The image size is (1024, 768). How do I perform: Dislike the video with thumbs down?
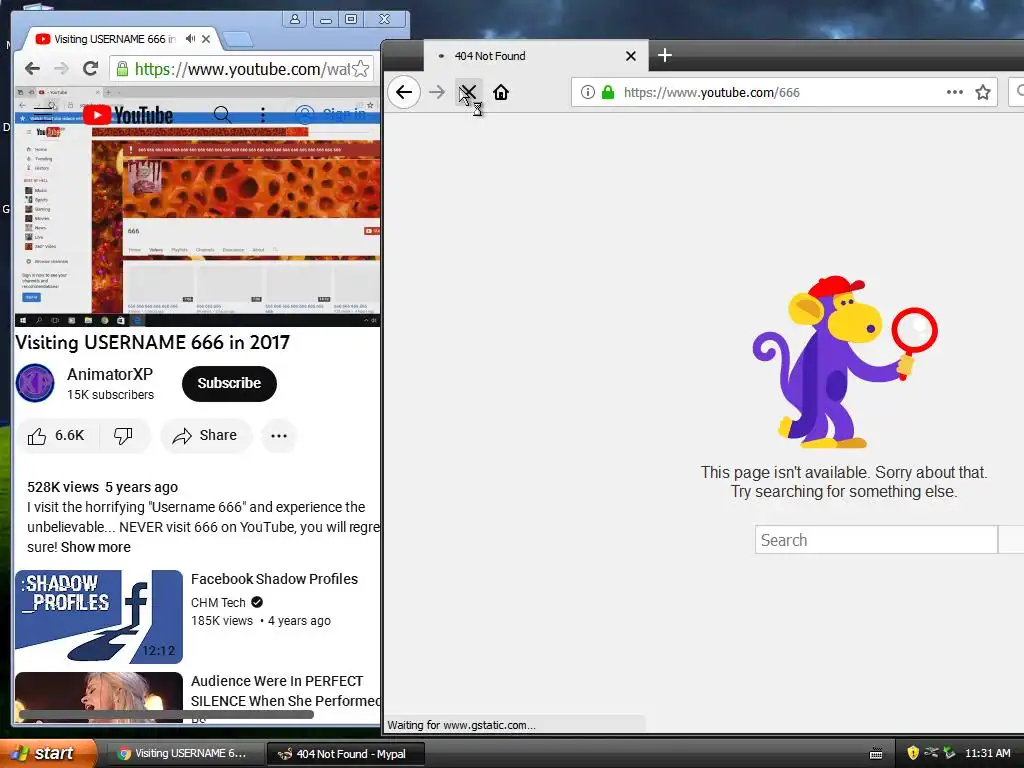coord(123,436)
